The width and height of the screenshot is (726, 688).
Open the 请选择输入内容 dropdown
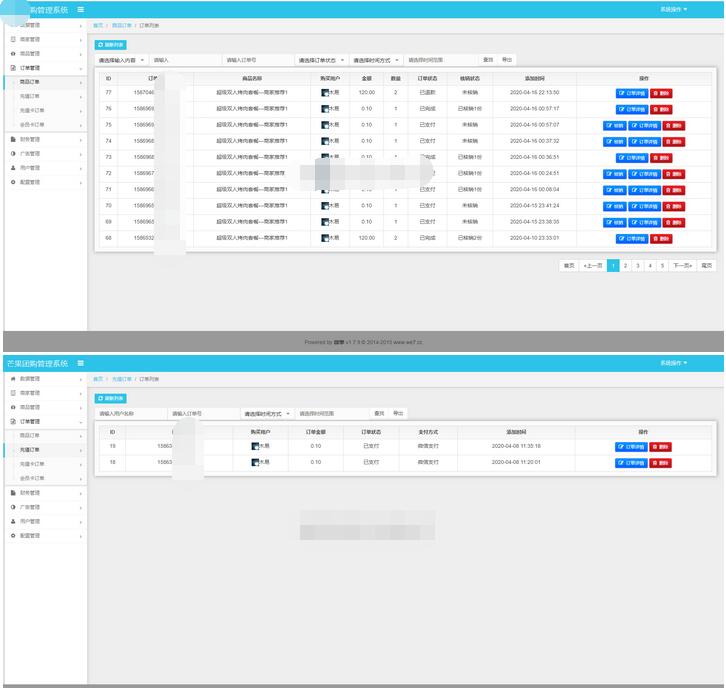click(x=121, y=61)
